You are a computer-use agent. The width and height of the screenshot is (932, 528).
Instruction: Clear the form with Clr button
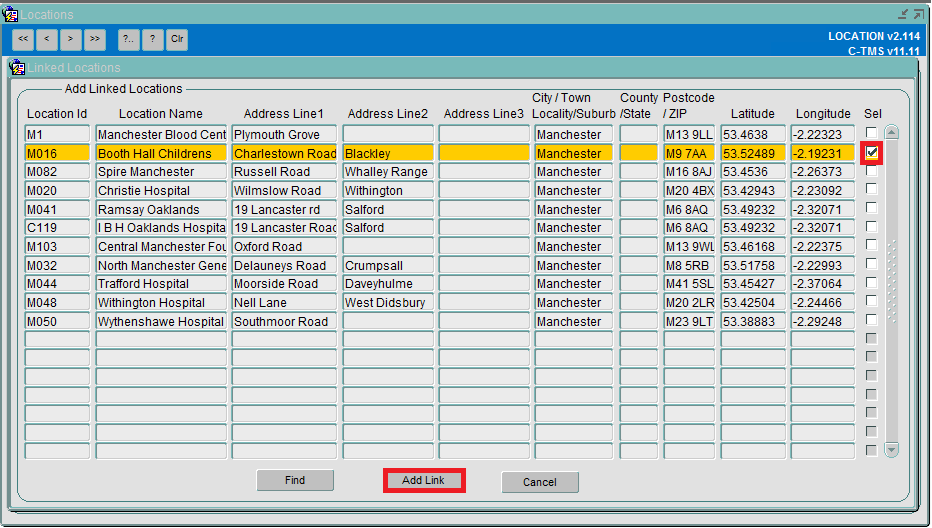pos(177,39)
